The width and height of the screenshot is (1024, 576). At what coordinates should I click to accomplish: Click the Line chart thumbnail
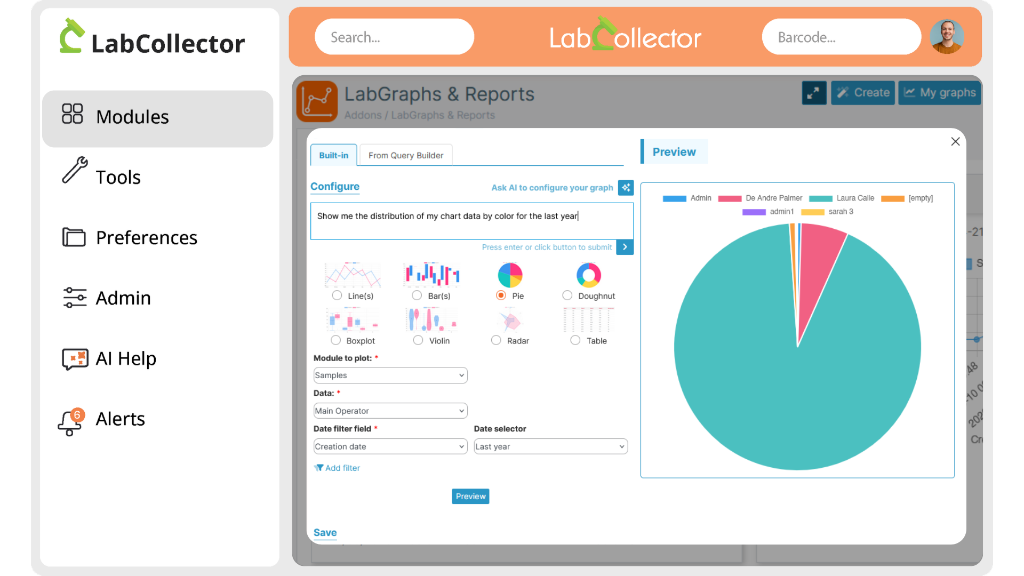353,275
